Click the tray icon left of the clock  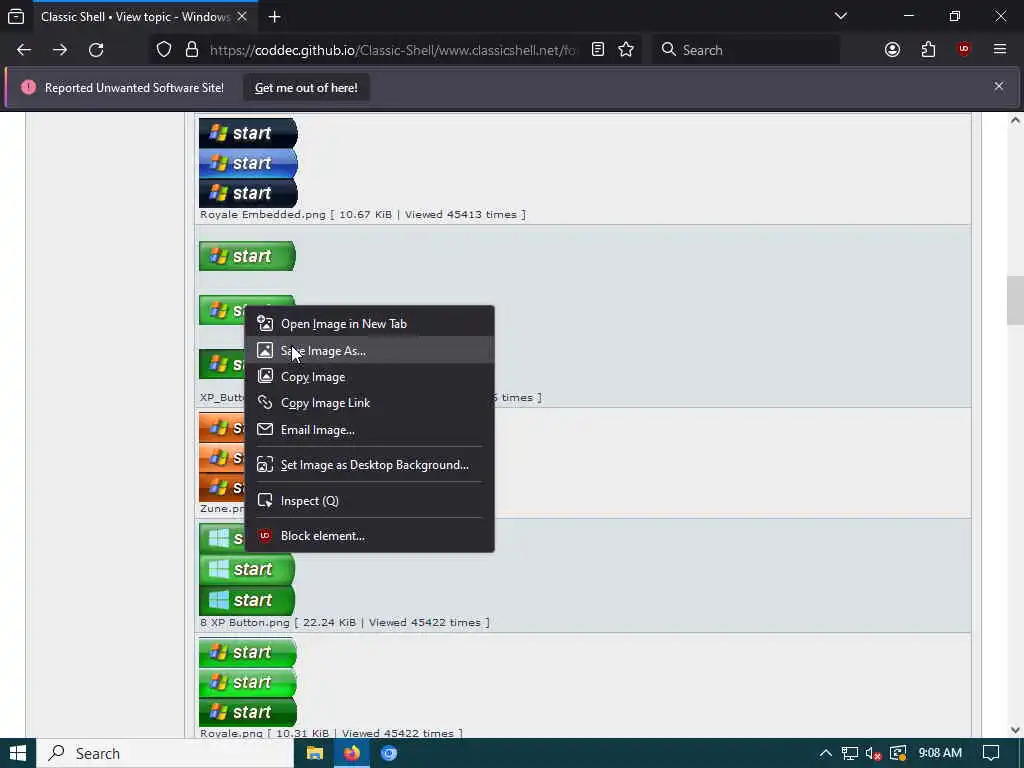pyautogui.click(x=898, y=754)
